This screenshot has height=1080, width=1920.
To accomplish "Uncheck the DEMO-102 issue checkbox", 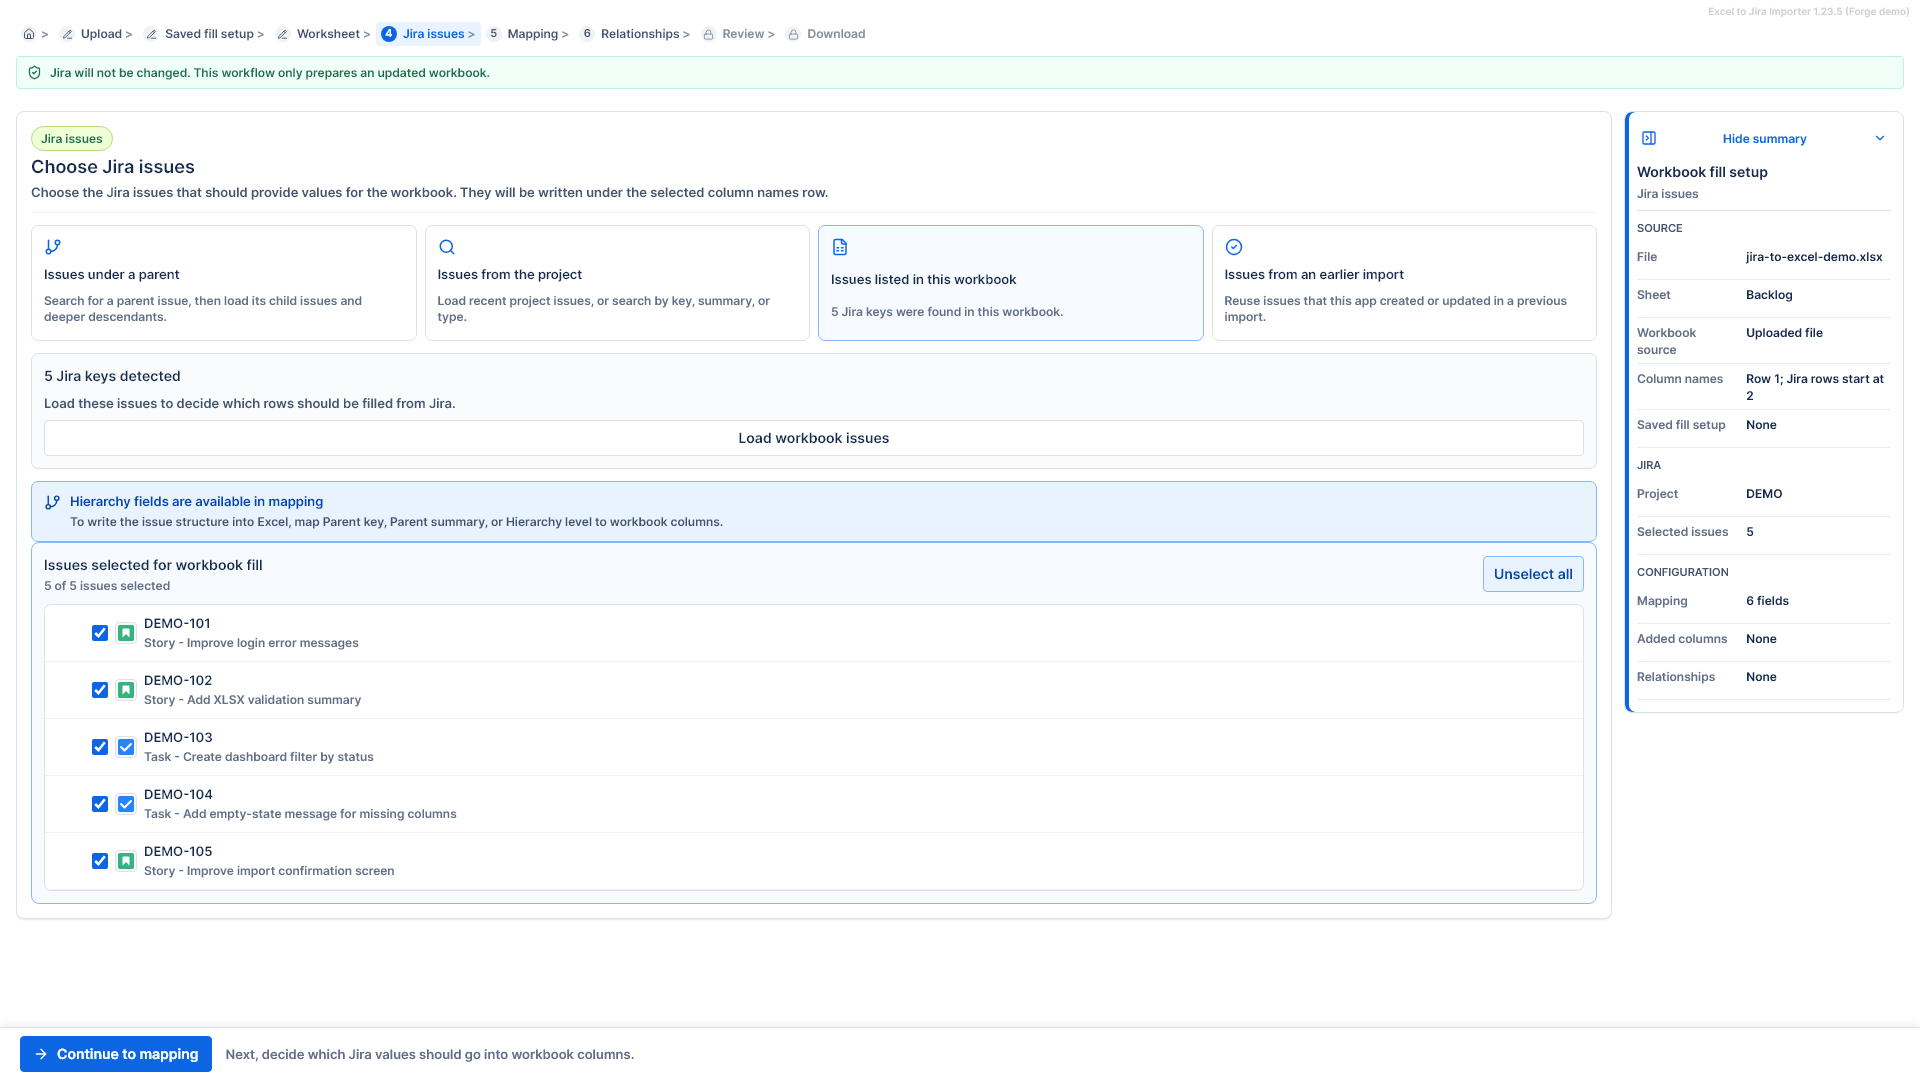I will [x=100, y=690].
